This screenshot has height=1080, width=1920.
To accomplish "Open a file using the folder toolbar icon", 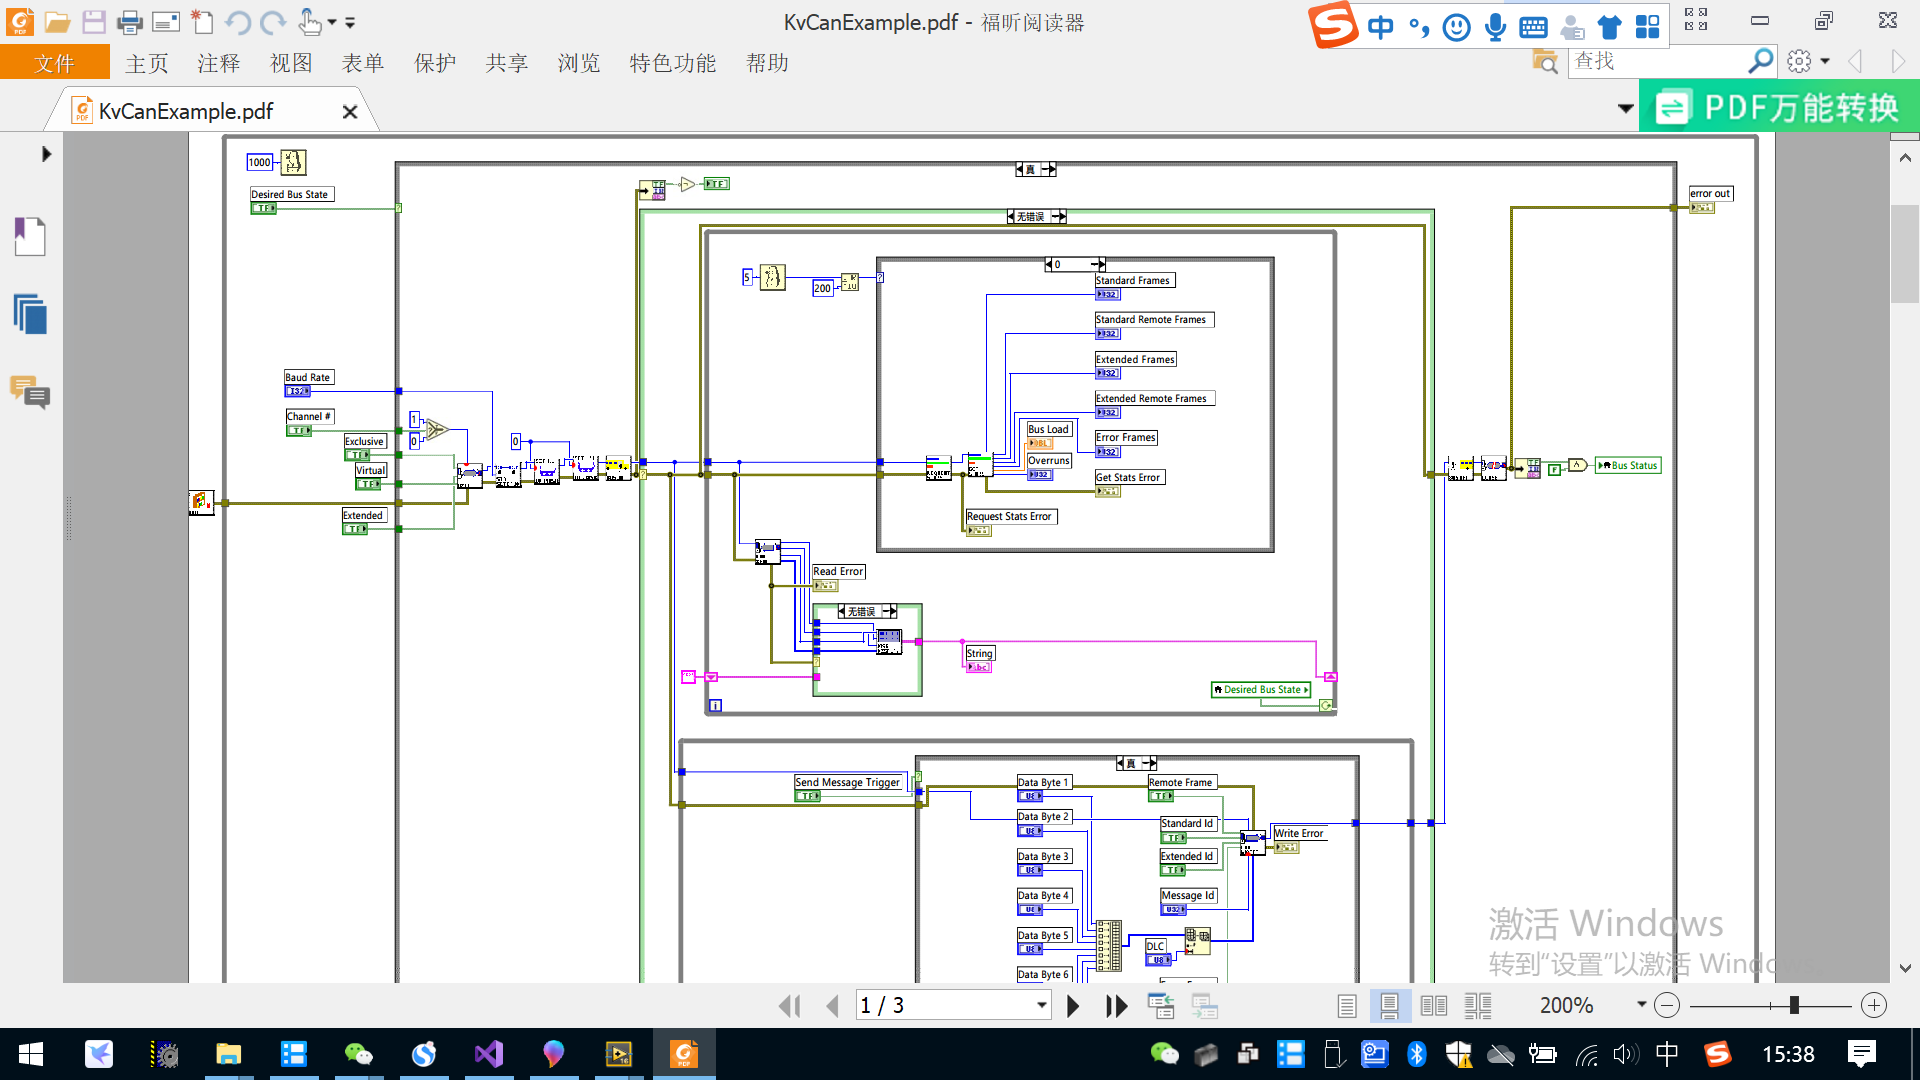I will coord(57,22).
